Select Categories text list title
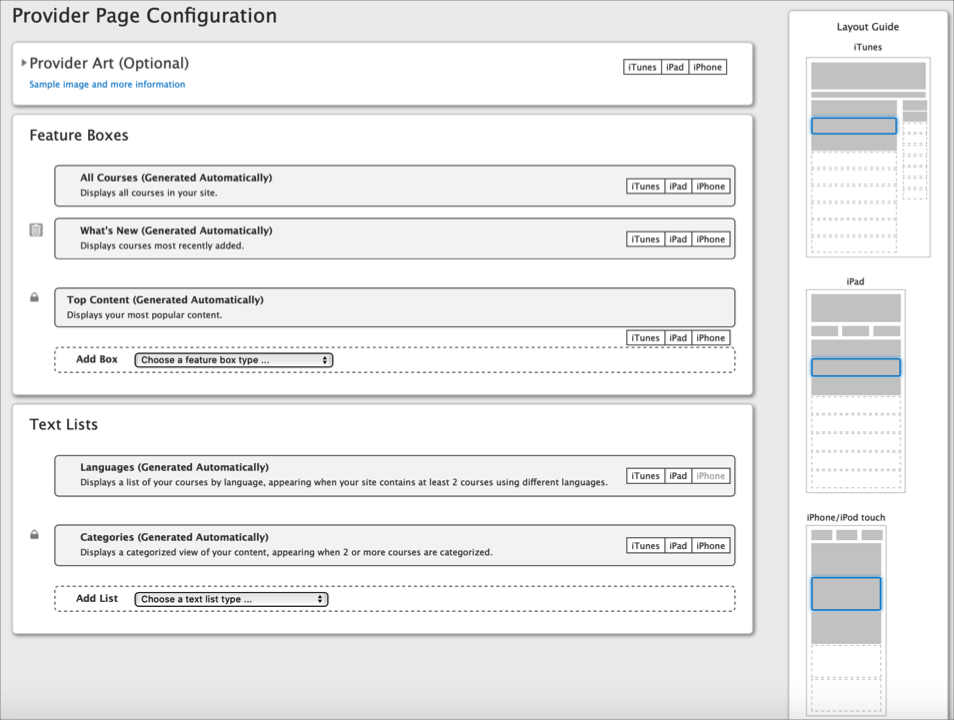The width and height of the screenshot is (954, 720). tap(174, 537)
